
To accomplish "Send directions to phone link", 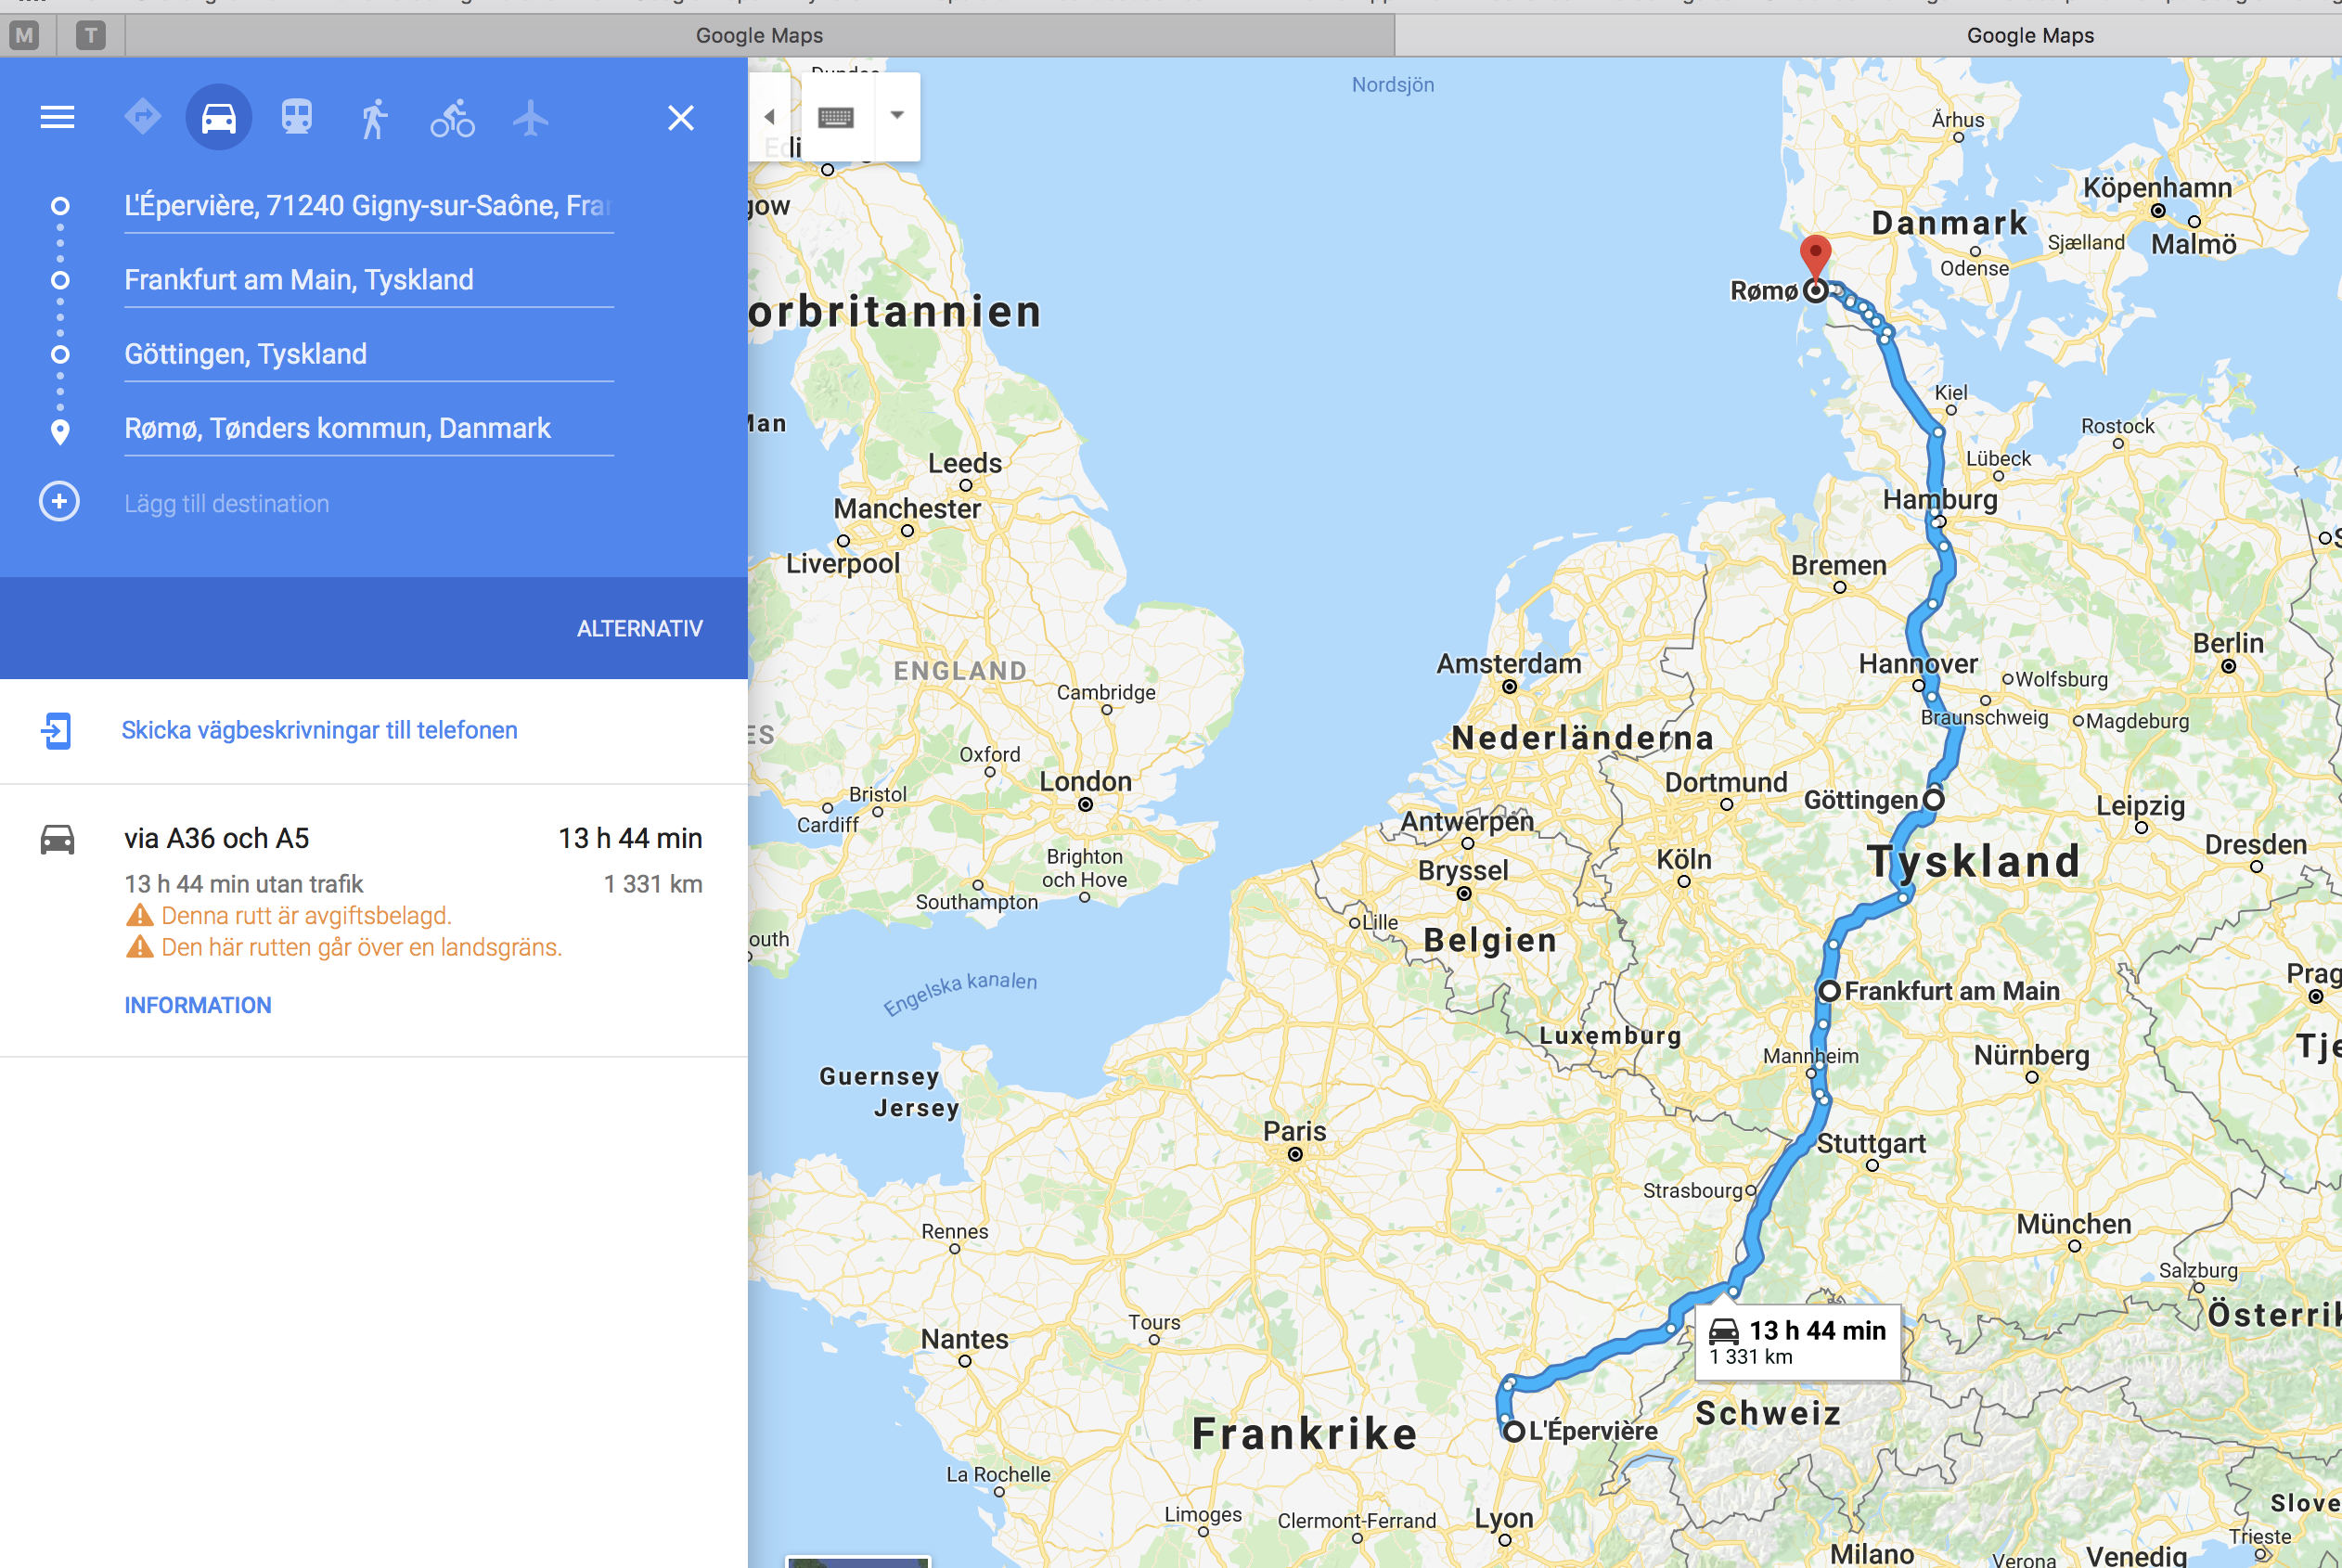I will [x=319, y=731].
